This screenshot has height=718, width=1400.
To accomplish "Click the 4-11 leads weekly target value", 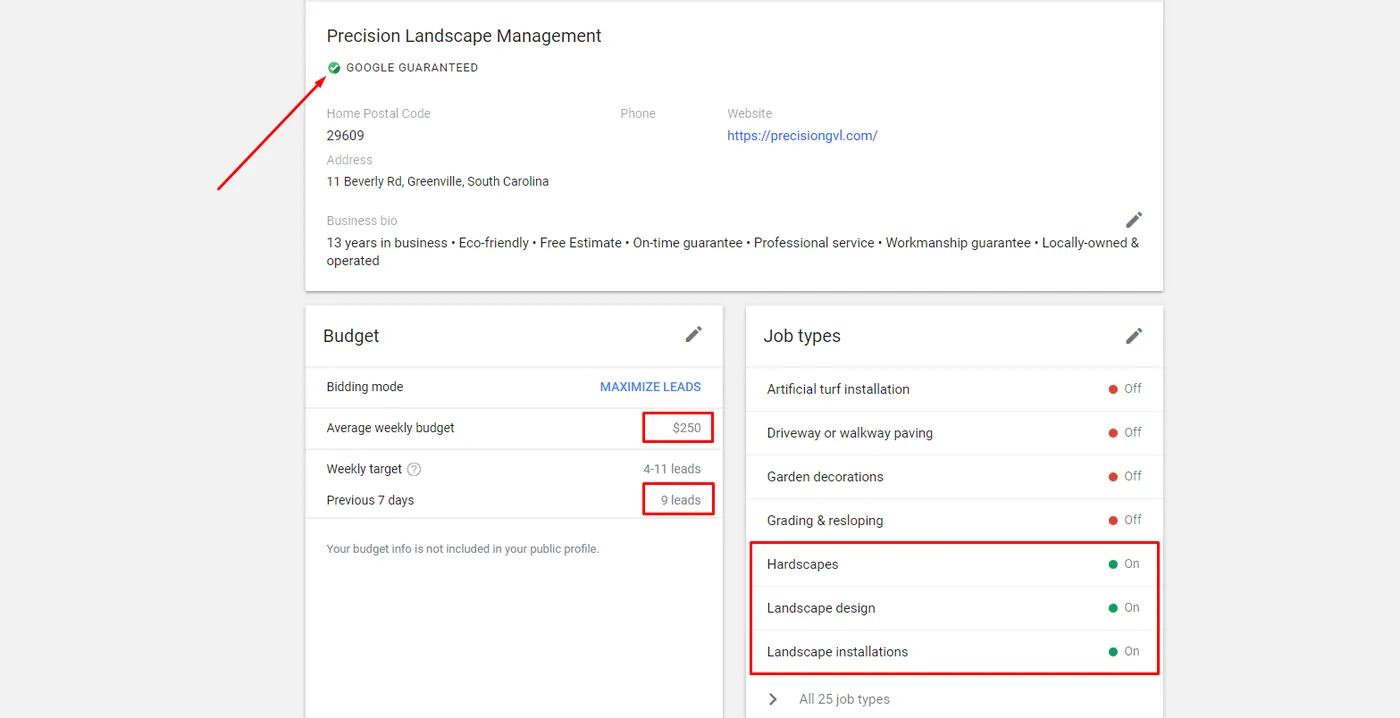I will point(672,469).
